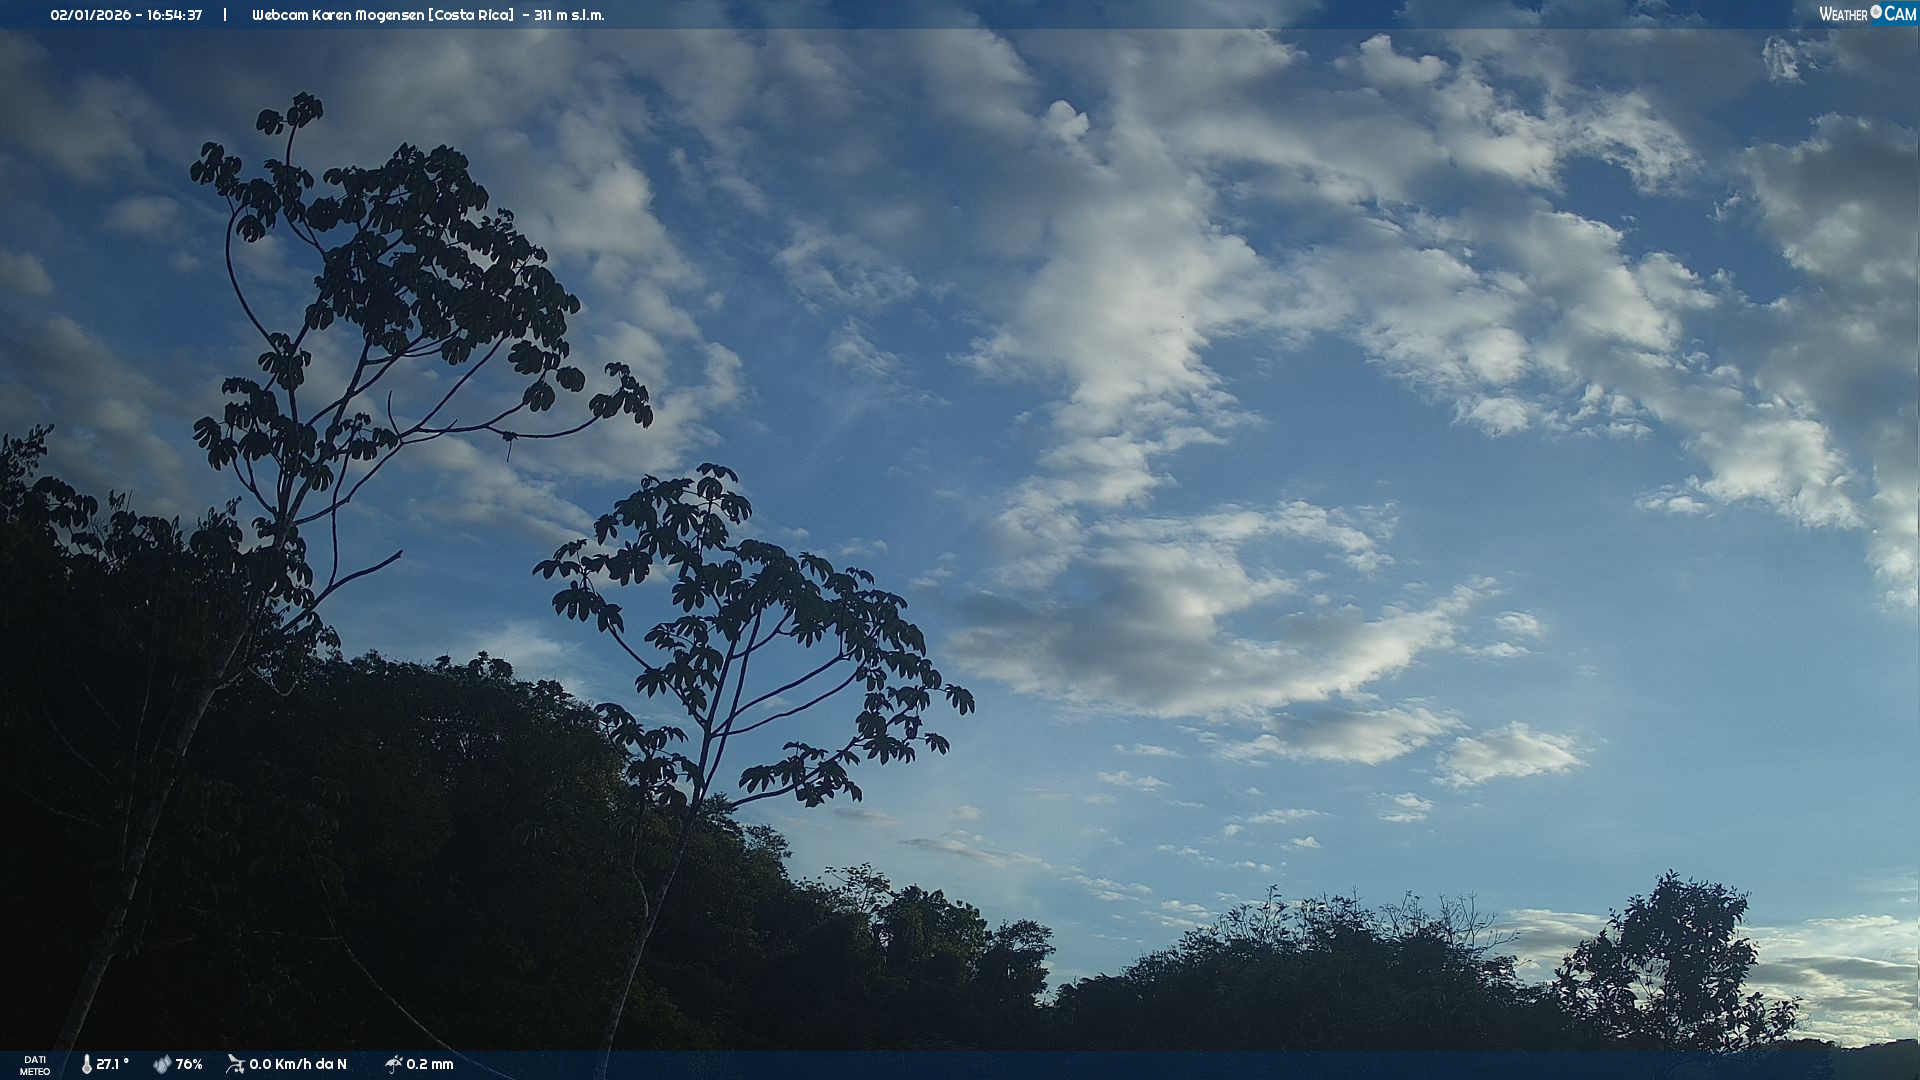The image size is (1920, 1080).
Task: Click the date 02/01/2026 in header
Action: point(91,15)
